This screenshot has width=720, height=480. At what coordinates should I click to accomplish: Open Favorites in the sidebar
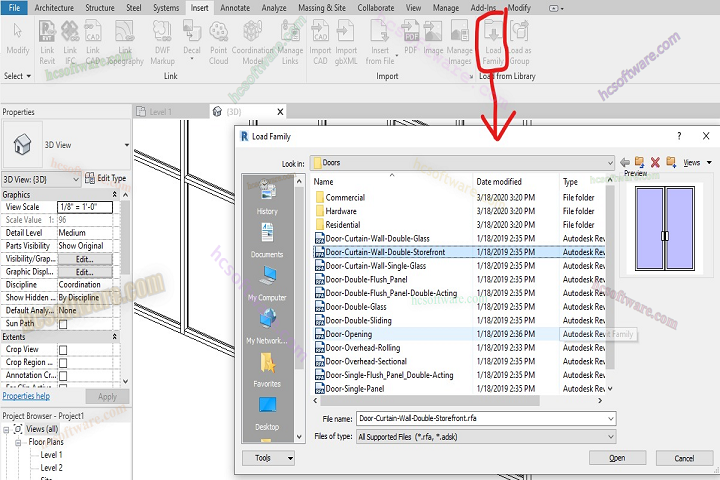(x=267, y=370)
